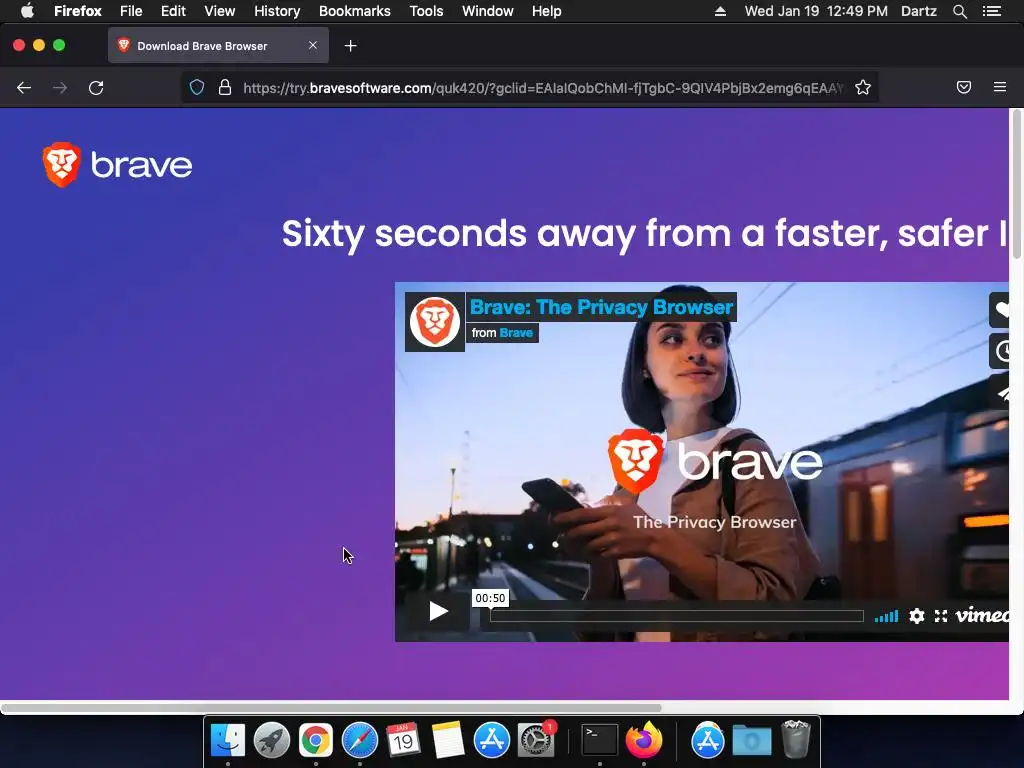This screenshot has width=1024, height=768.
Task: Open Terminal from the Dock
Action: [x=600, y=741]
